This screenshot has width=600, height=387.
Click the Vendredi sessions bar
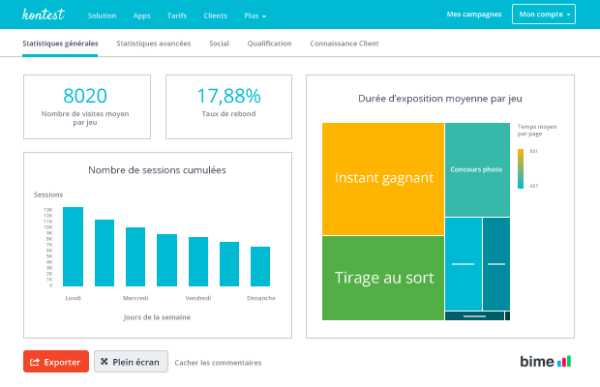(x=198, y=261)
